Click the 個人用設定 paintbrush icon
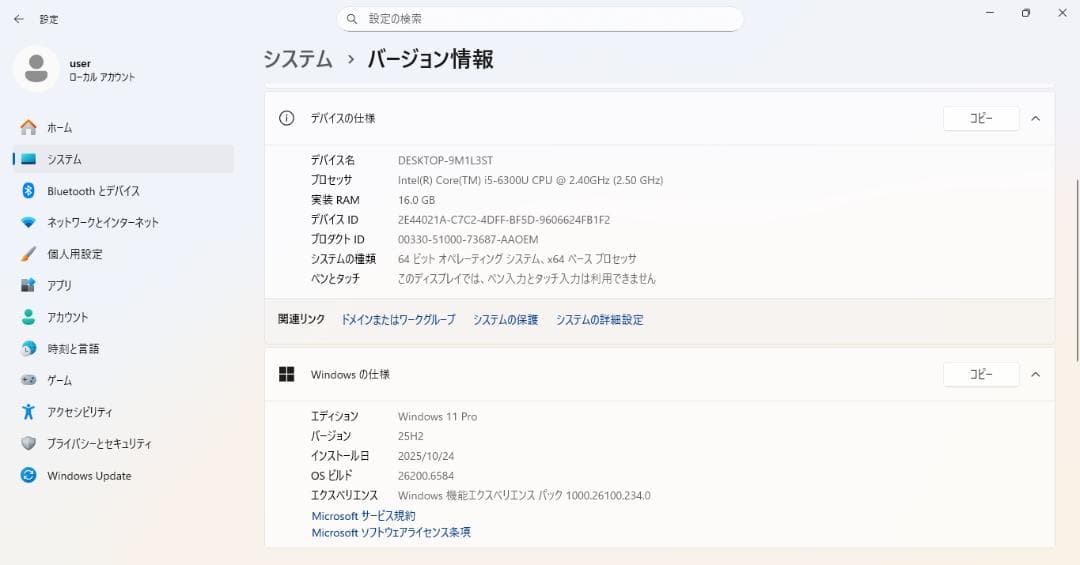Screen dimensions: 1080x565 click(x=28, y=254)
